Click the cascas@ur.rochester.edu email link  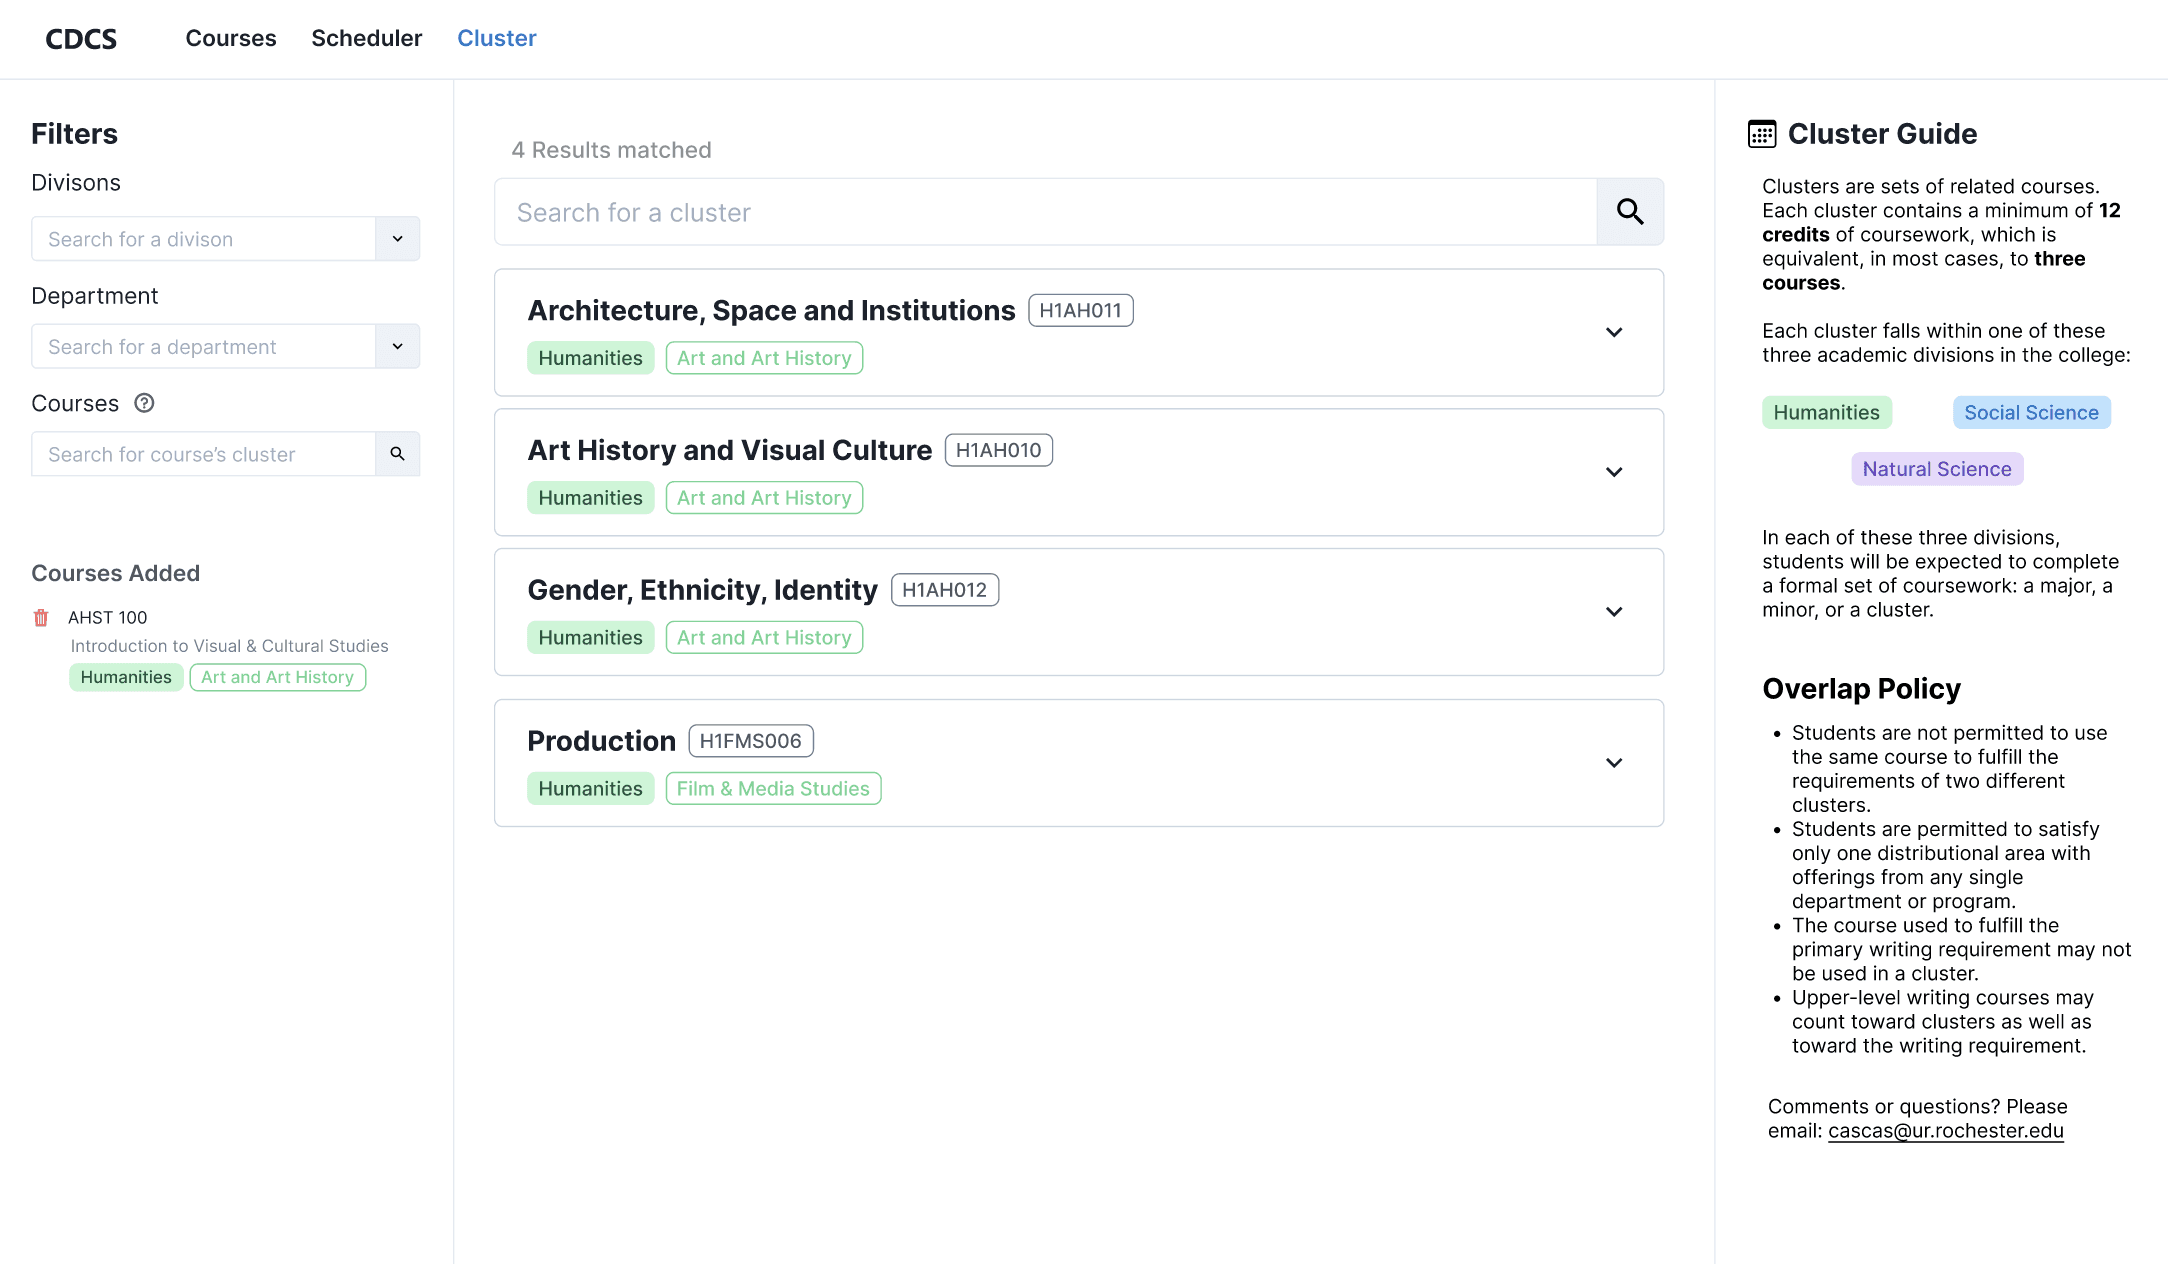tap(1945, 1131)
